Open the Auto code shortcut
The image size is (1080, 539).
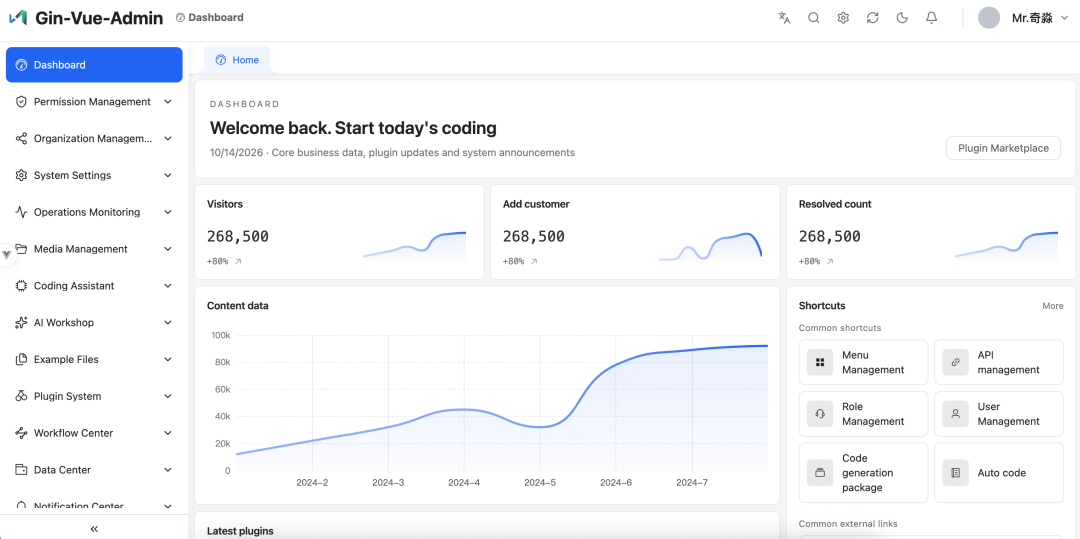click(999, 473)
